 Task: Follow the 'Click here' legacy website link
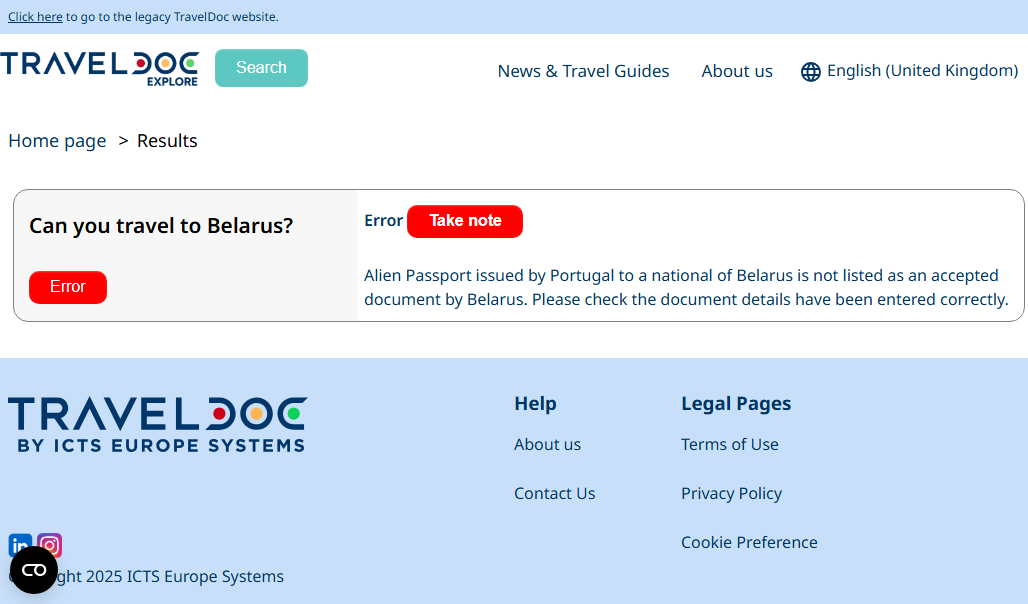pos(35,17)
